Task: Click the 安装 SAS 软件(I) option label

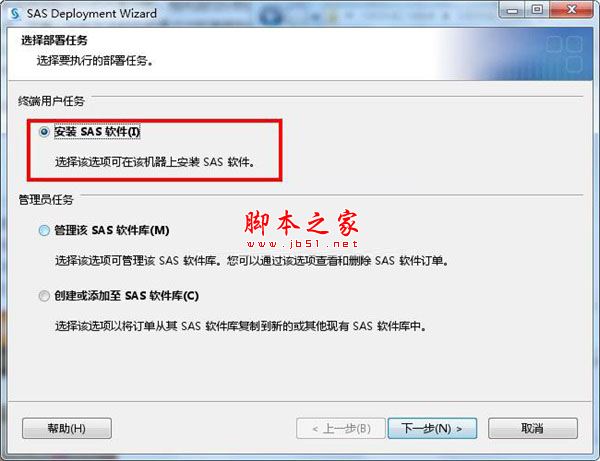Action: coord(97,132)
